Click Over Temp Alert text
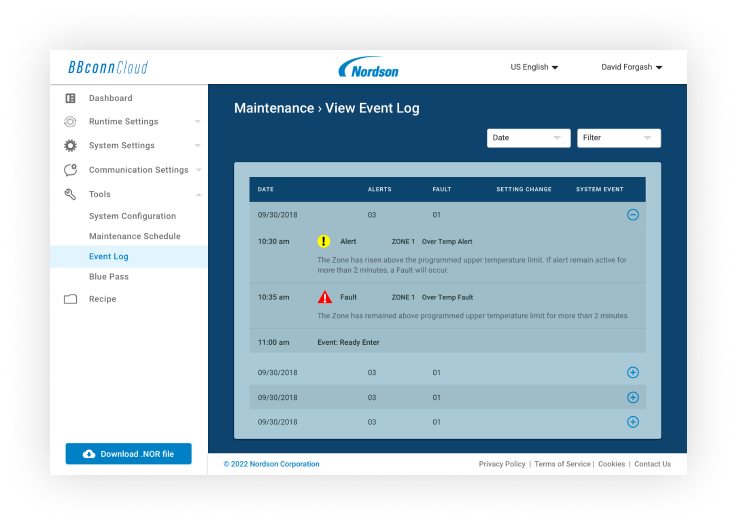Viewport: 737px width, 525px height. (x=447, y=242)
